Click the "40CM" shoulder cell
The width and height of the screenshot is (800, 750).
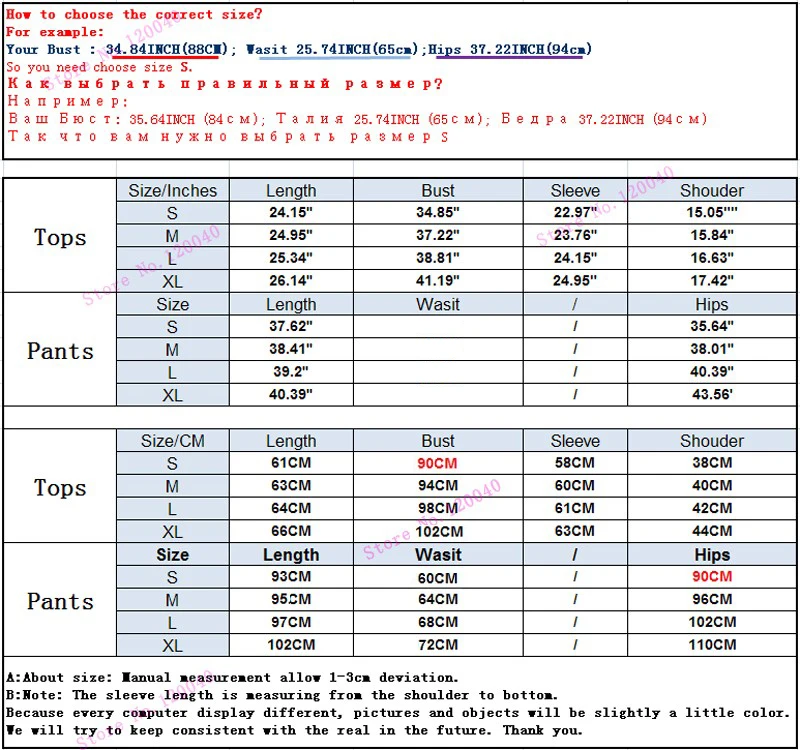(712, 486)
